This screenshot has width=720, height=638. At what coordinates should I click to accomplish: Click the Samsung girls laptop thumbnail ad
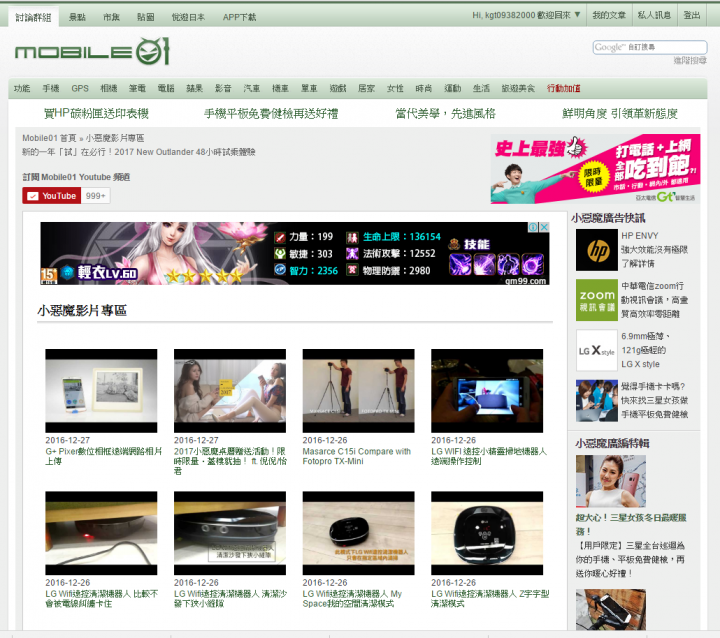[x=596, y=401]
